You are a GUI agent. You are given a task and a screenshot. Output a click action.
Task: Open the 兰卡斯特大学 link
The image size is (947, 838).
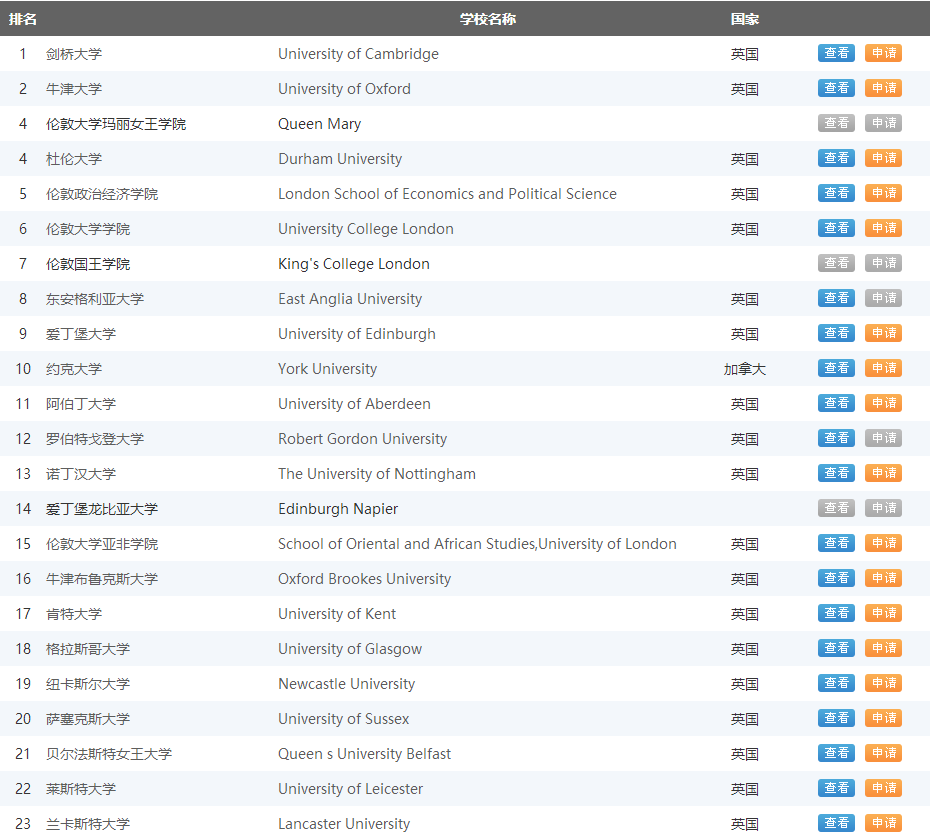88,825
